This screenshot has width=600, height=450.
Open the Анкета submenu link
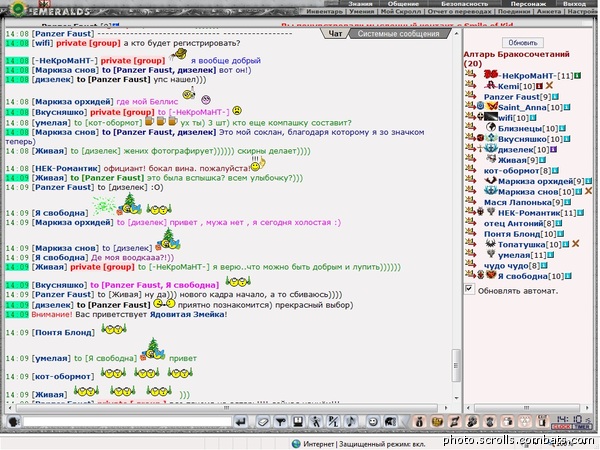(x=549, y=12)
